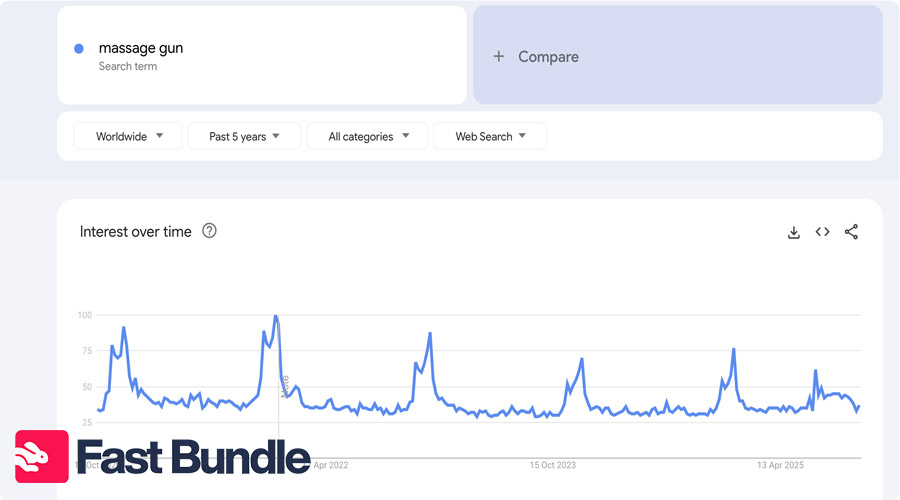Click the Fast Bundle rabbit logo
This screenshot has height=500, width=900.
42,457
